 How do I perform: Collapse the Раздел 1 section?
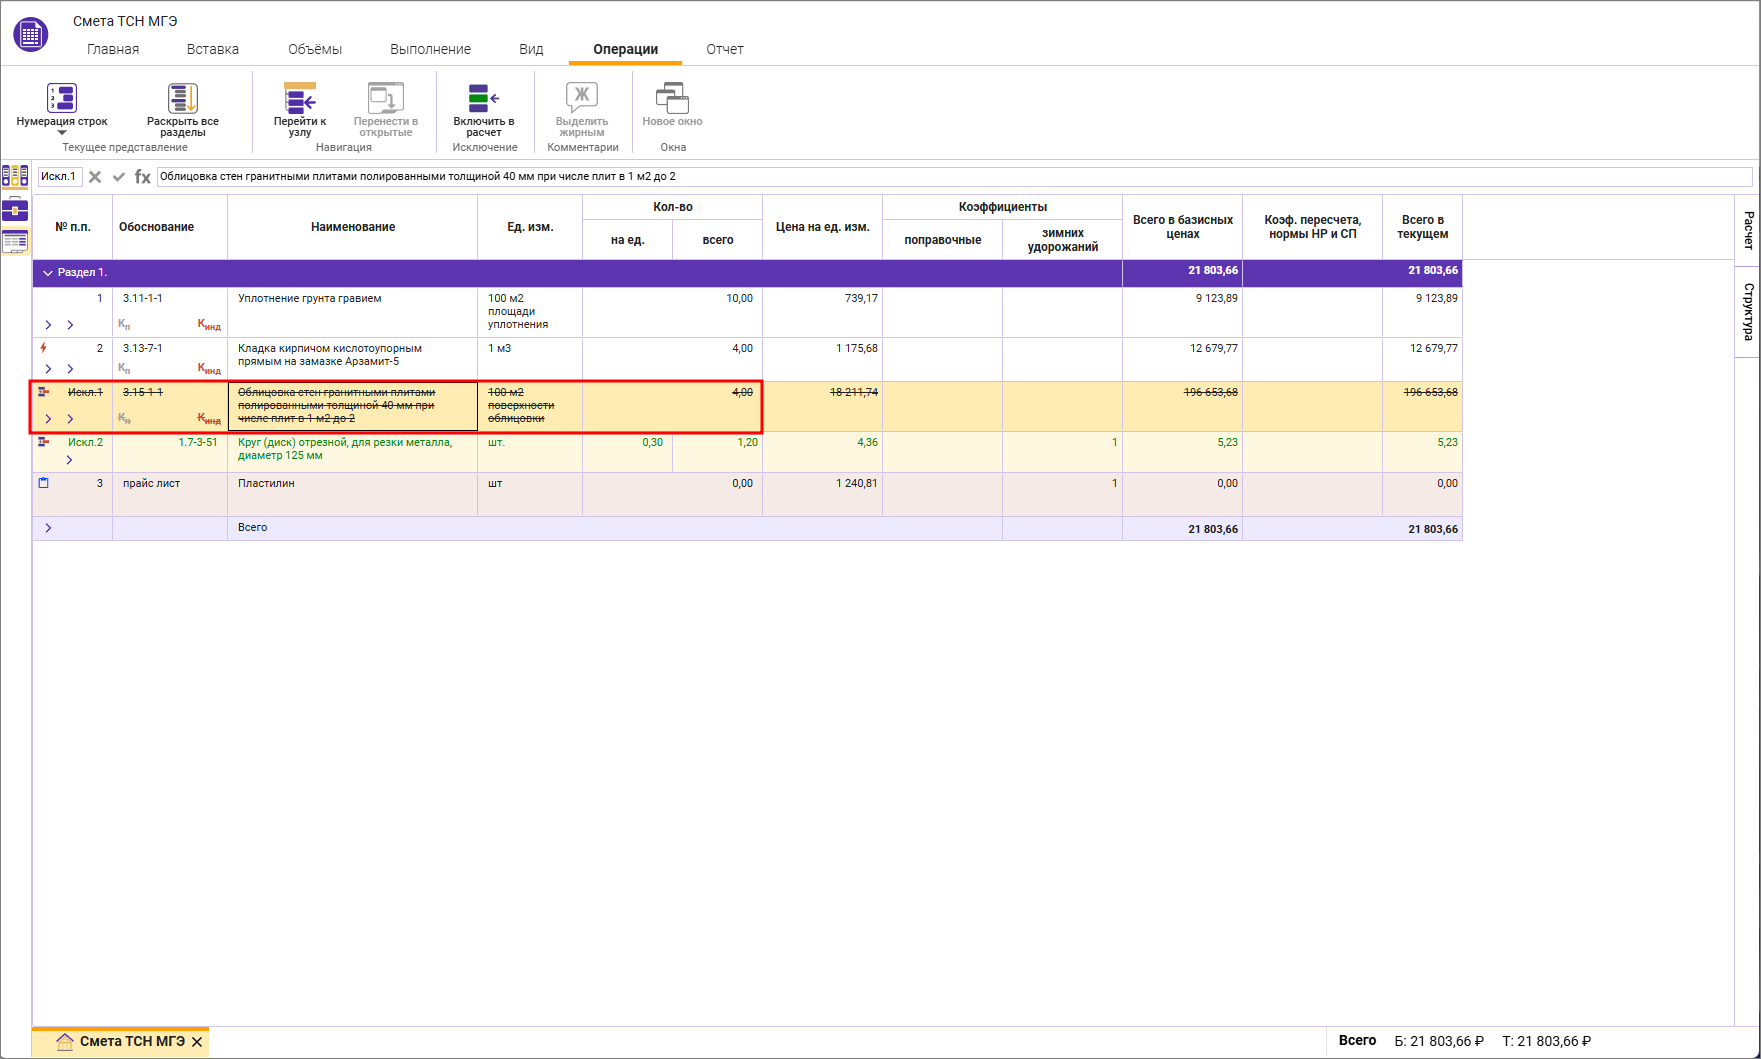click(x=47, y=273)
